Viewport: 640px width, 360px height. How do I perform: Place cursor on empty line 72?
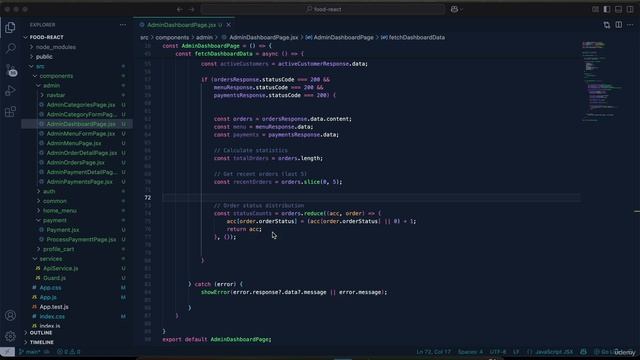(371, 198)
